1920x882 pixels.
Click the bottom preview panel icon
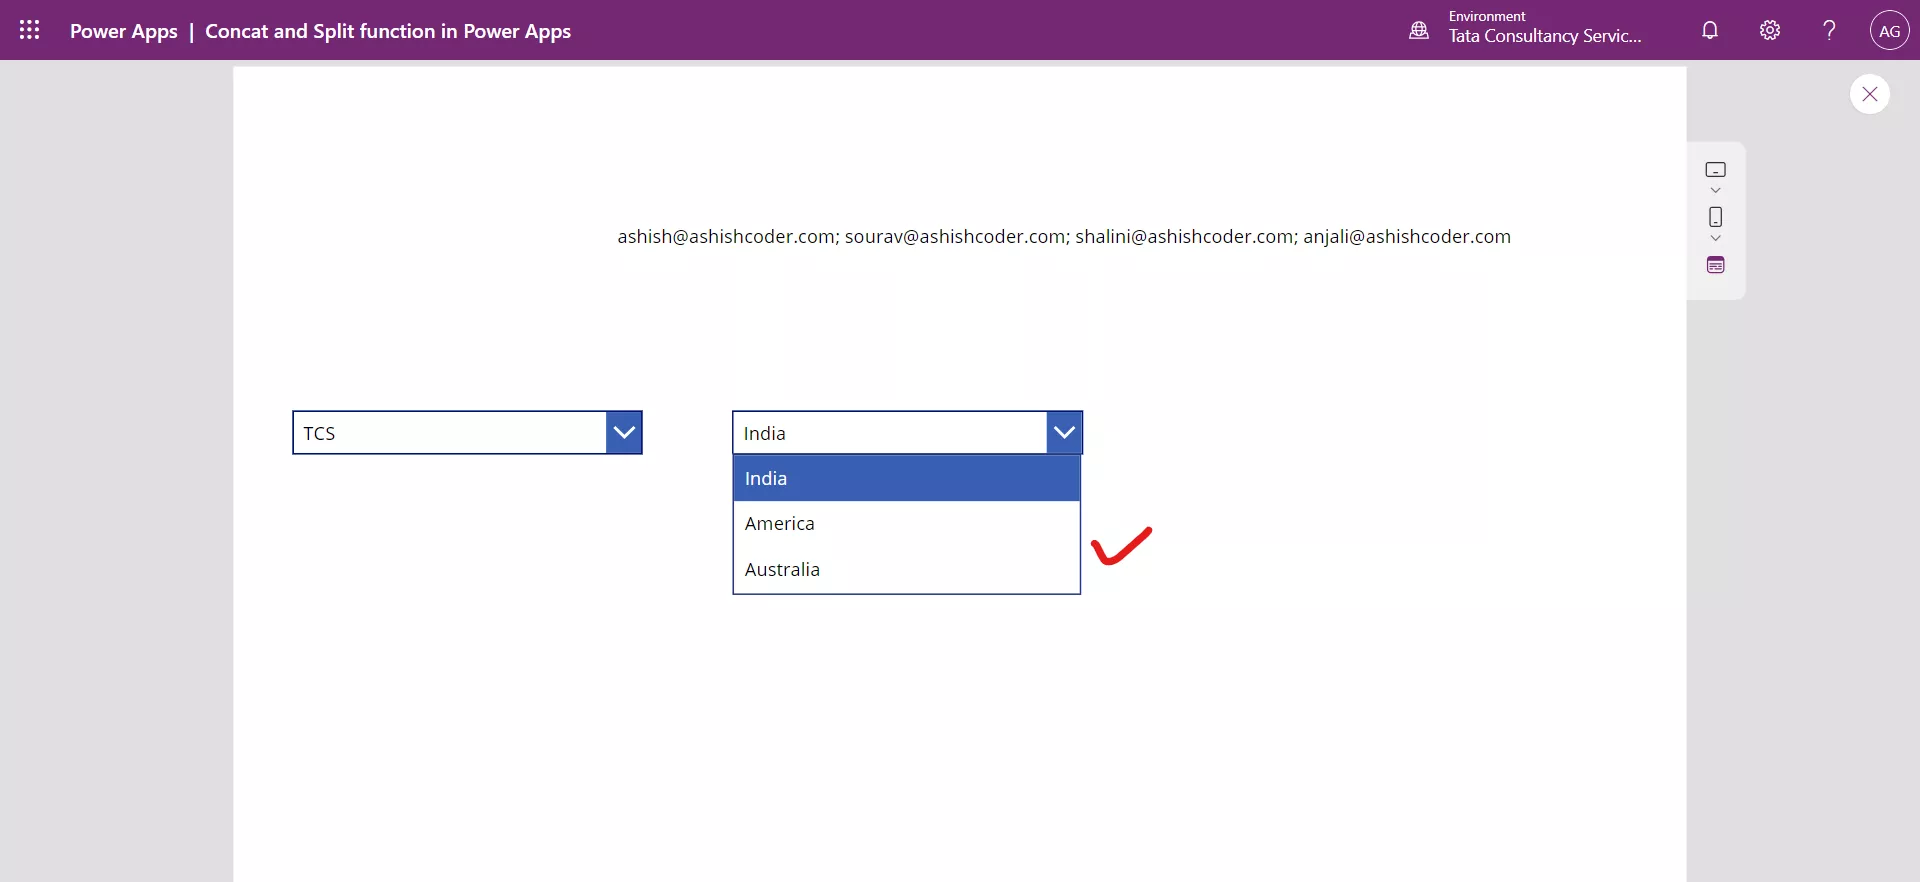tap(1715, 265)
